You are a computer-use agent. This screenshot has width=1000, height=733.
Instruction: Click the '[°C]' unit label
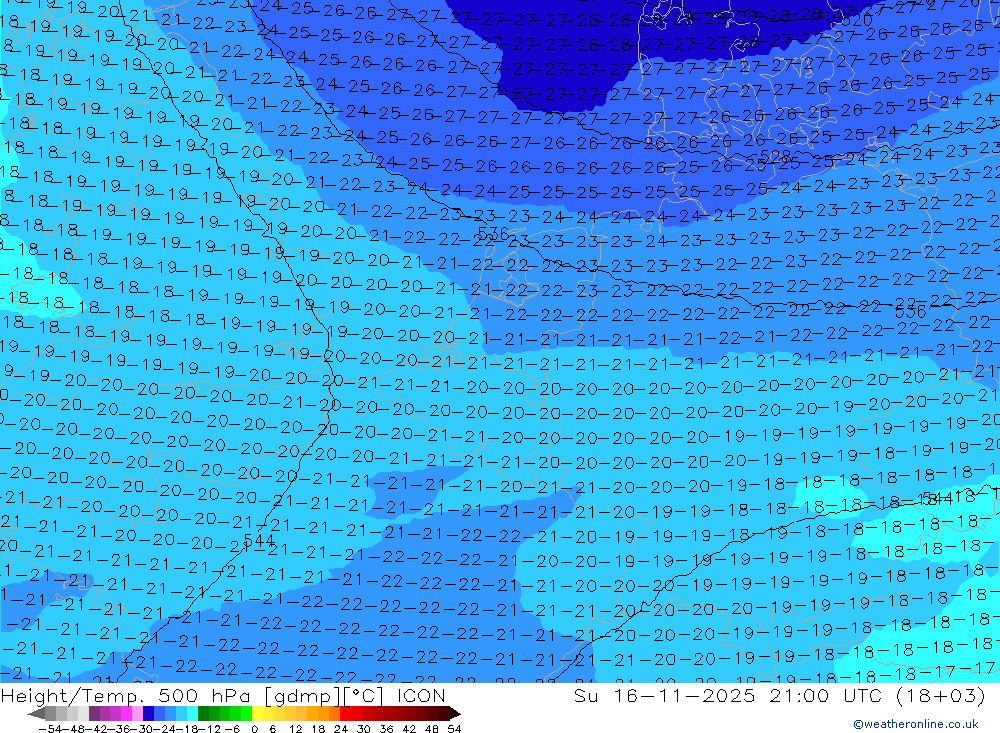(362, 696)
